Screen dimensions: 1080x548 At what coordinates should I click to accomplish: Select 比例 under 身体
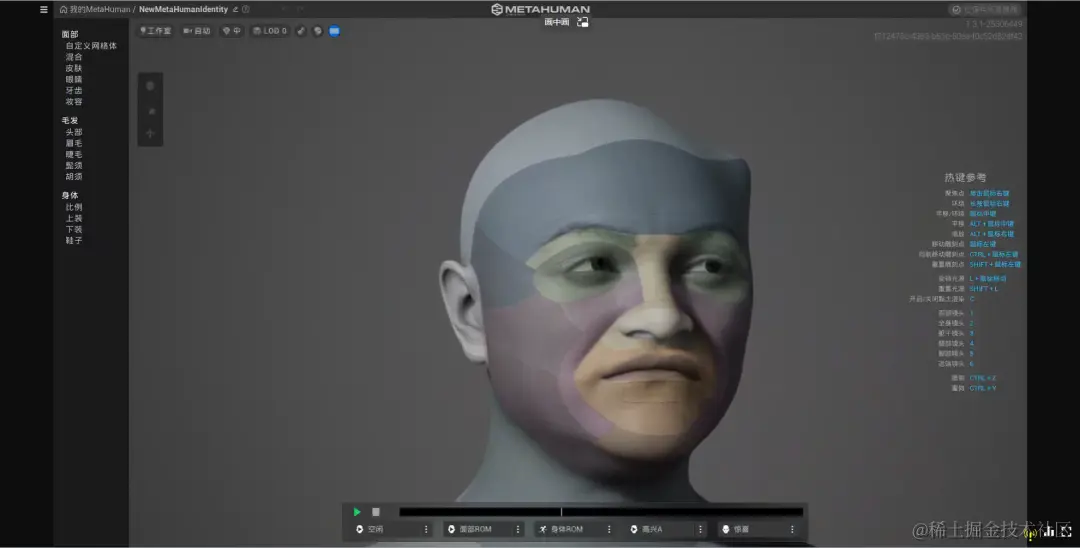click(74, 207)
